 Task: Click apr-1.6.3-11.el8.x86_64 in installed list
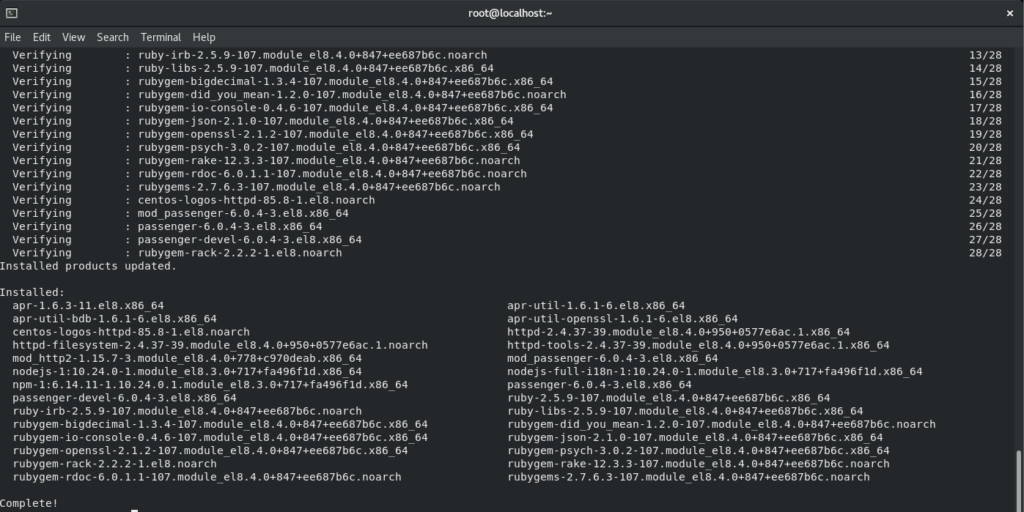coord(88,306)
